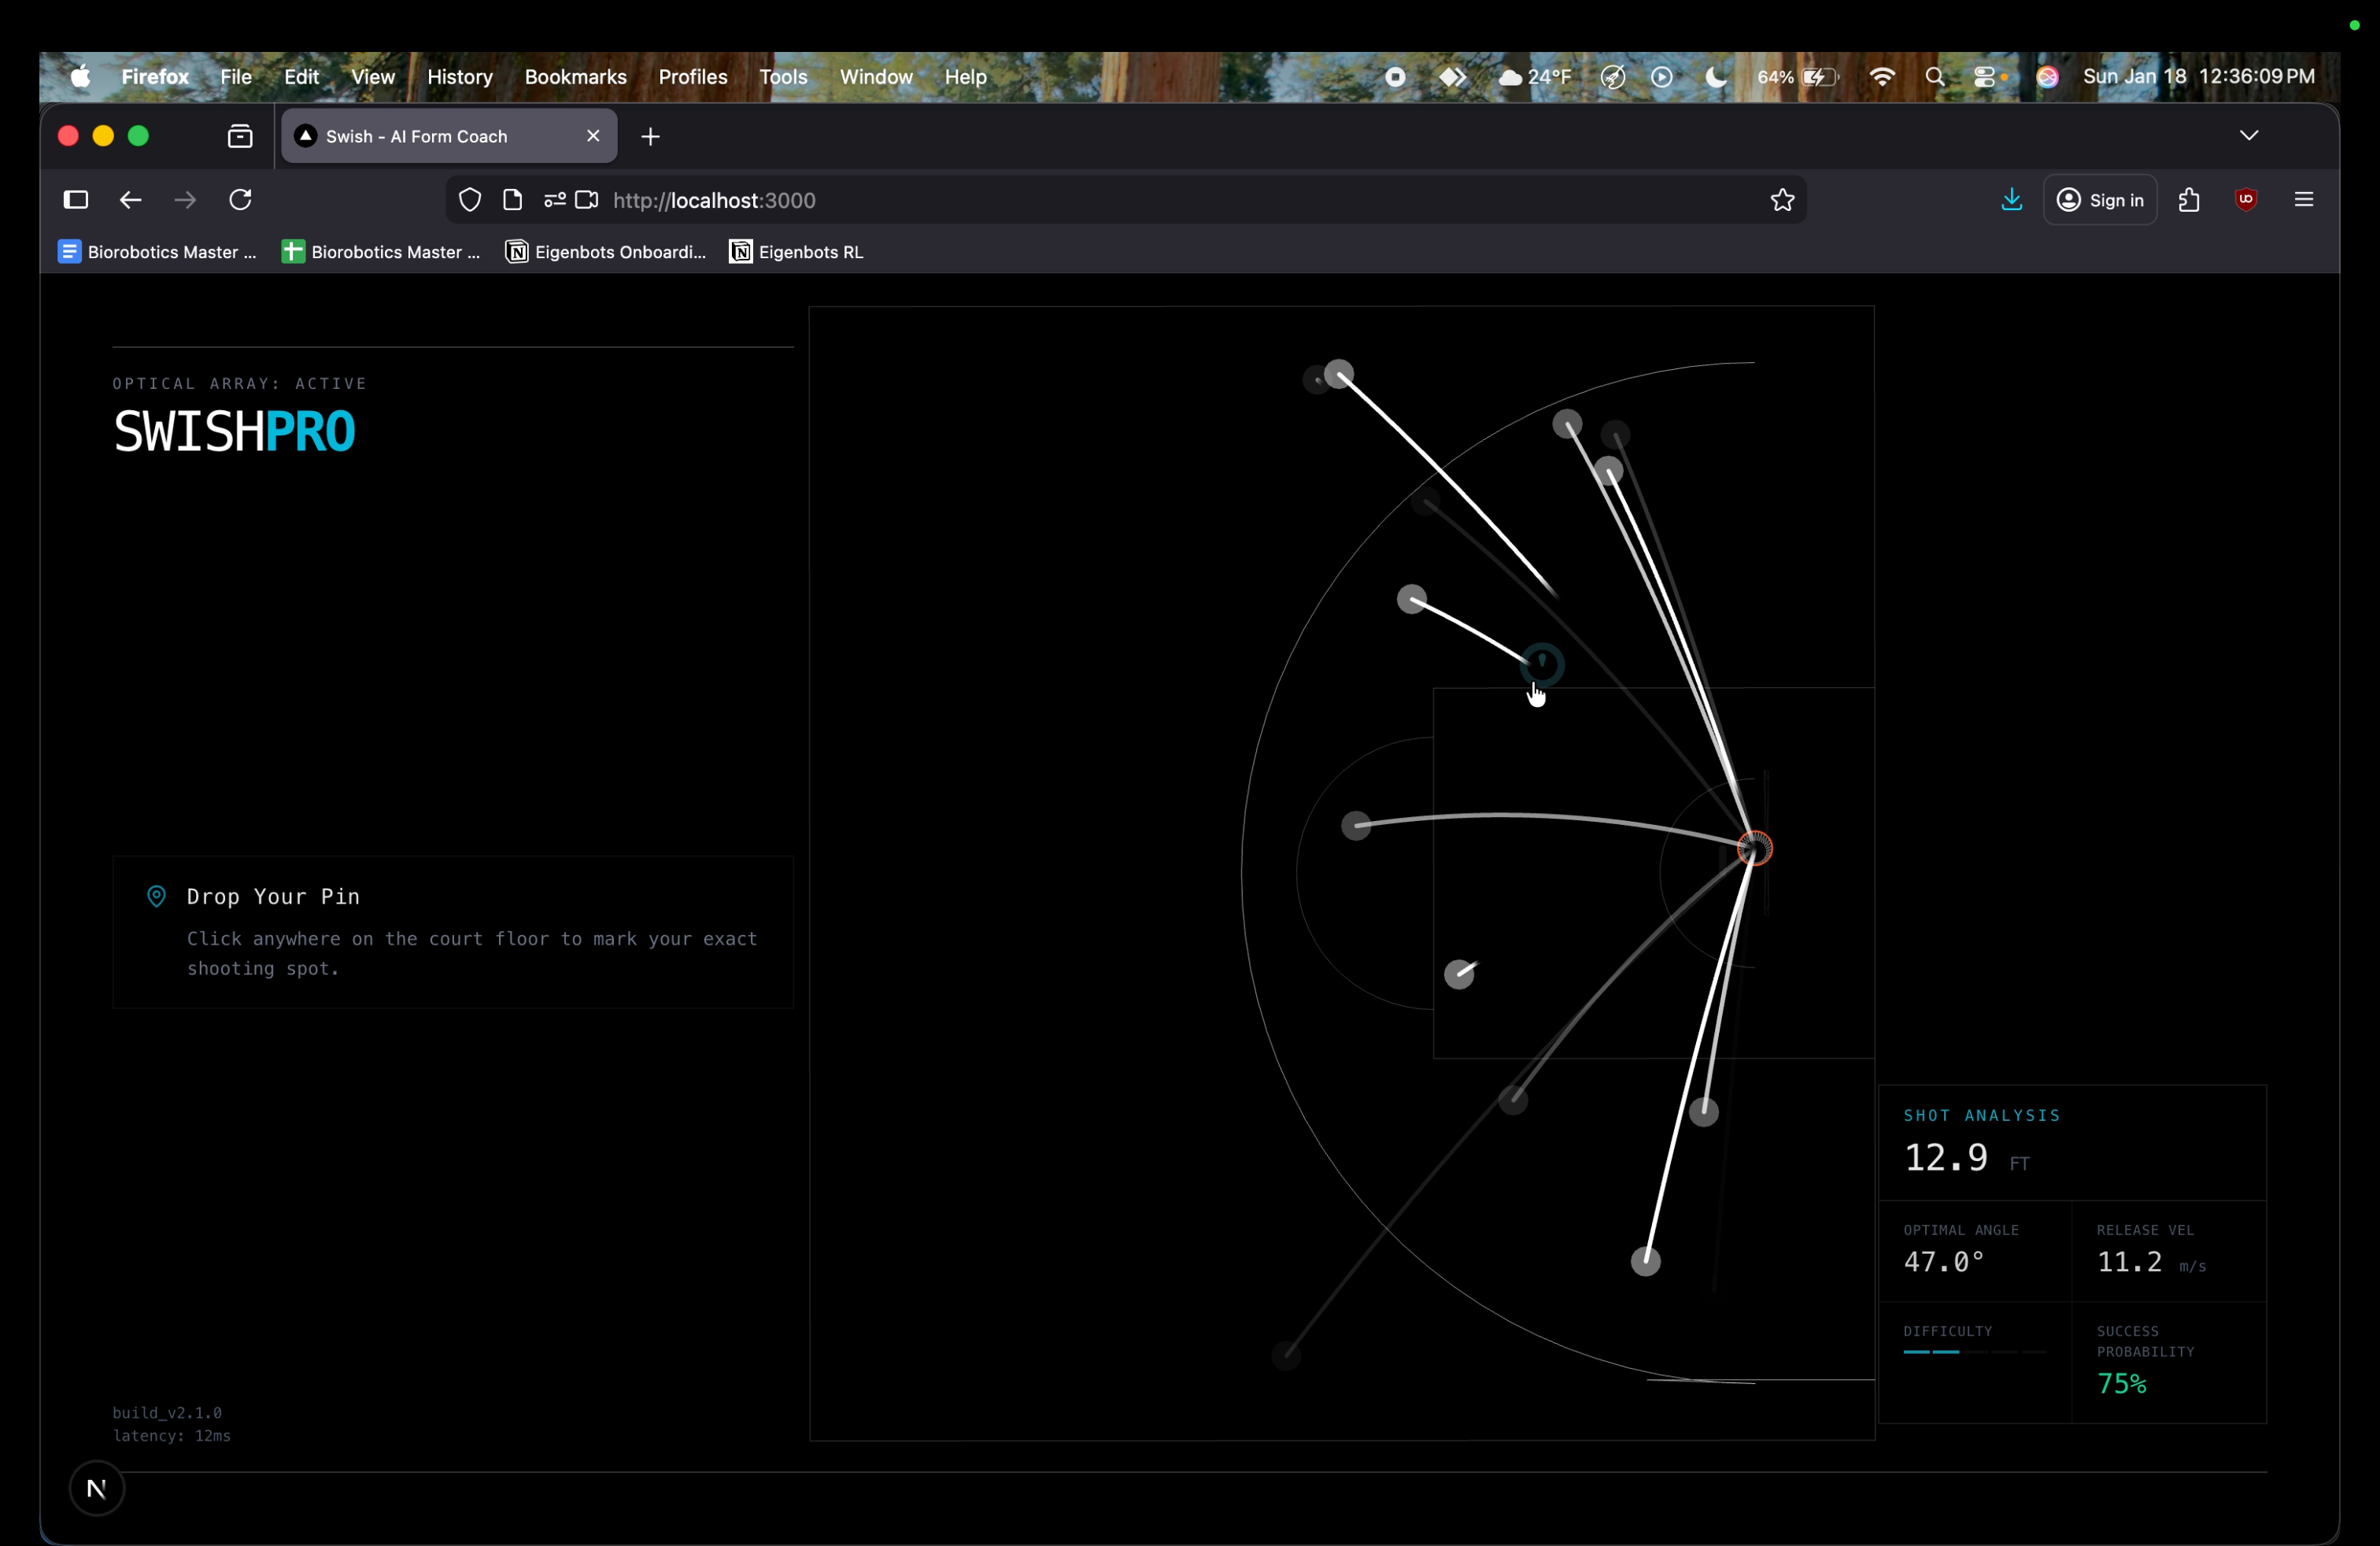2380x1546 pixels.
Task: Click the orange hoop marker on court
Action: (1754, 848)
